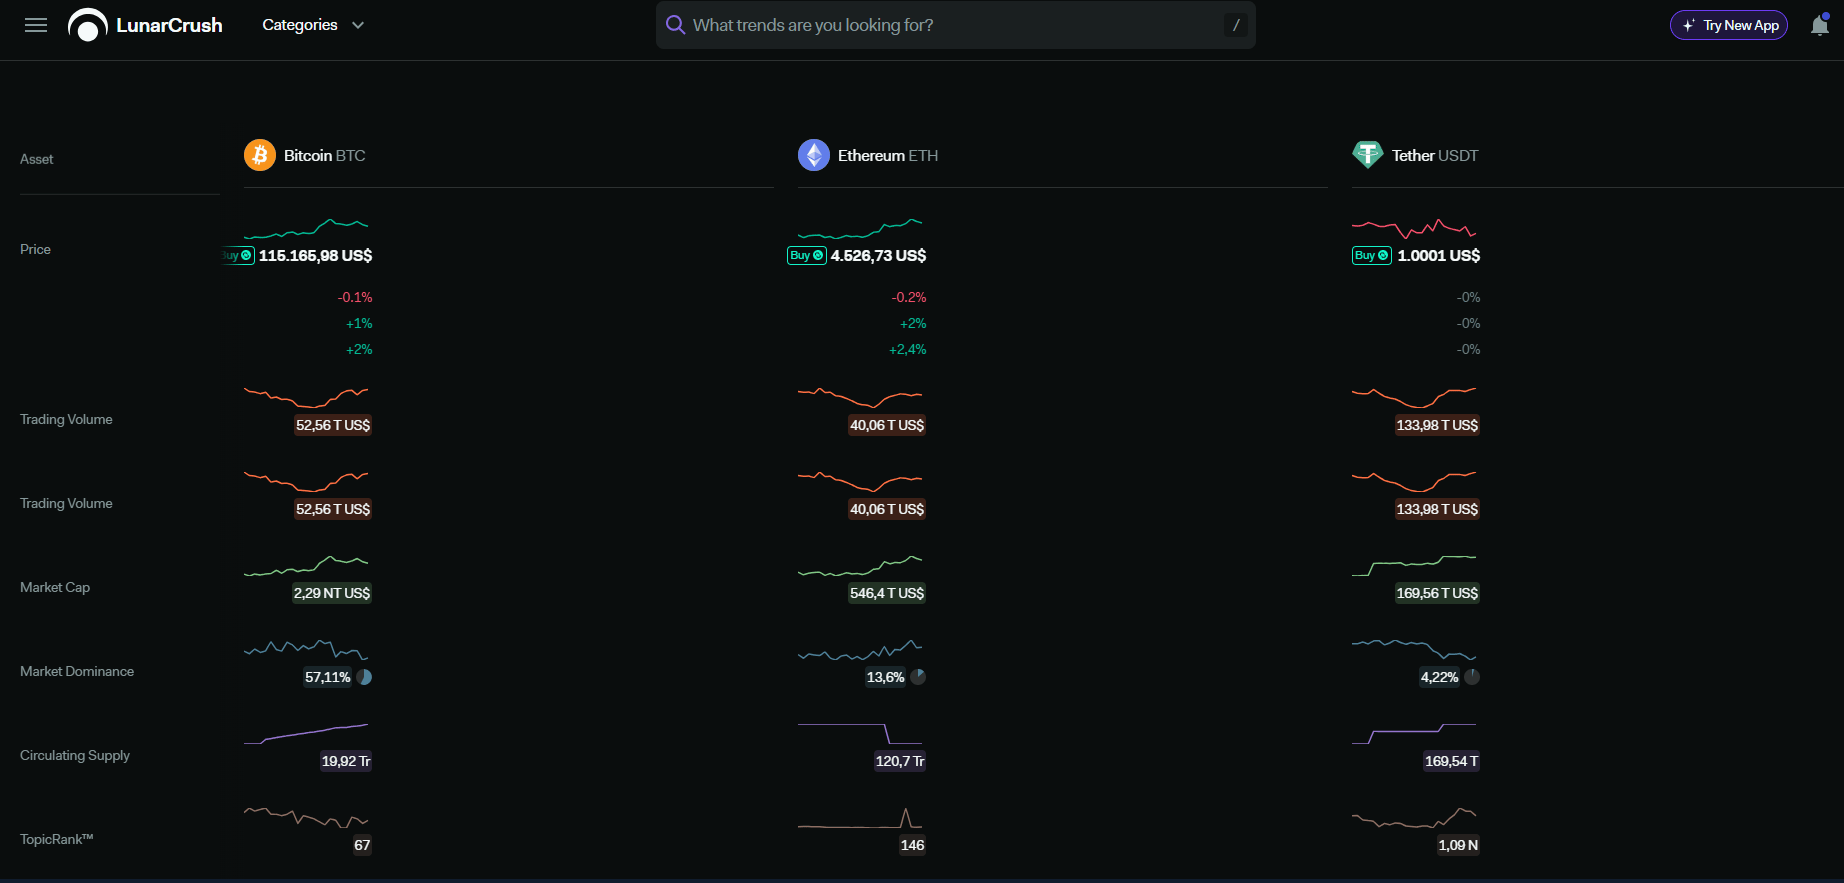Click Bitcoin's TopicRank value 67
Image resolution: width=1844 pixels, height=883 pixels.
362,845
